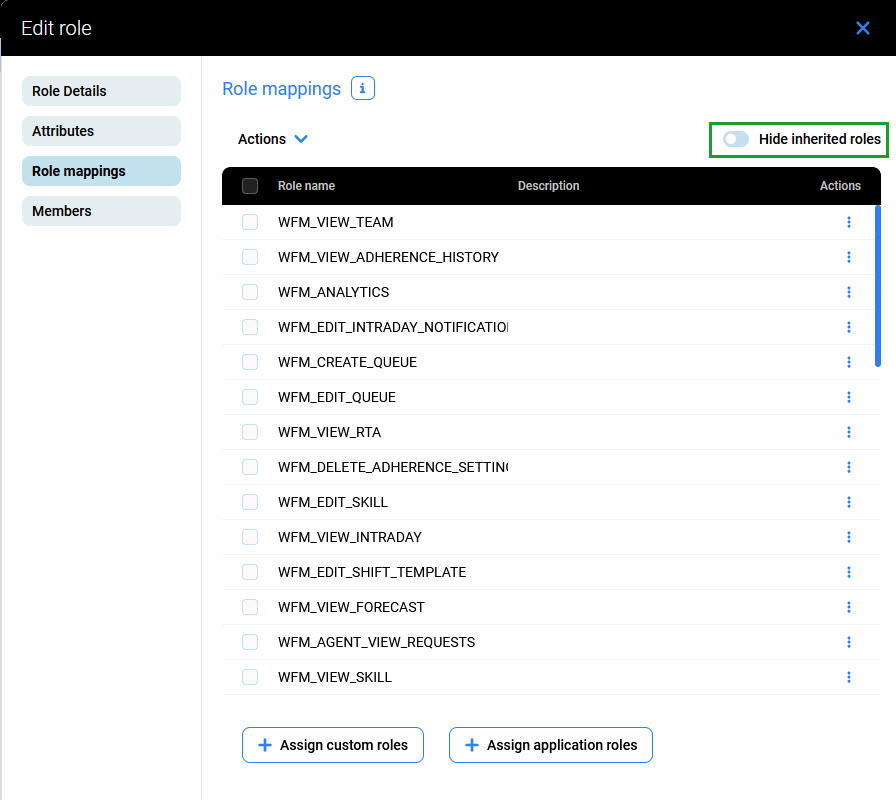Open three-dot menu for WFM_ANALYTICS

click(x=848, y=292)
